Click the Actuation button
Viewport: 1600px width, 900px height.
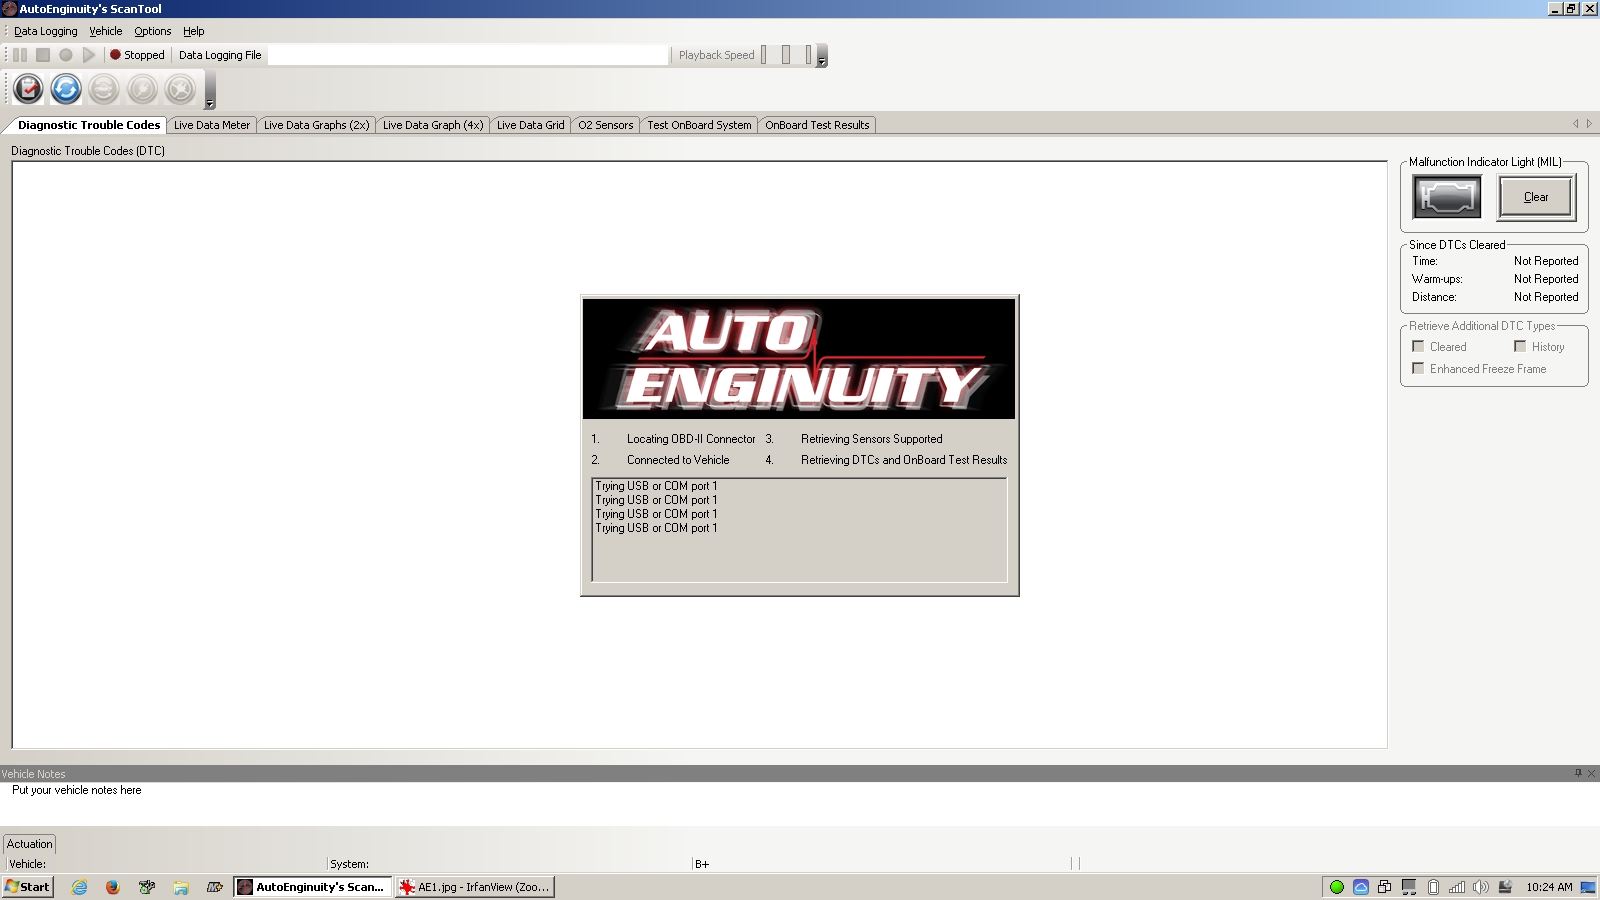[30, 844]
